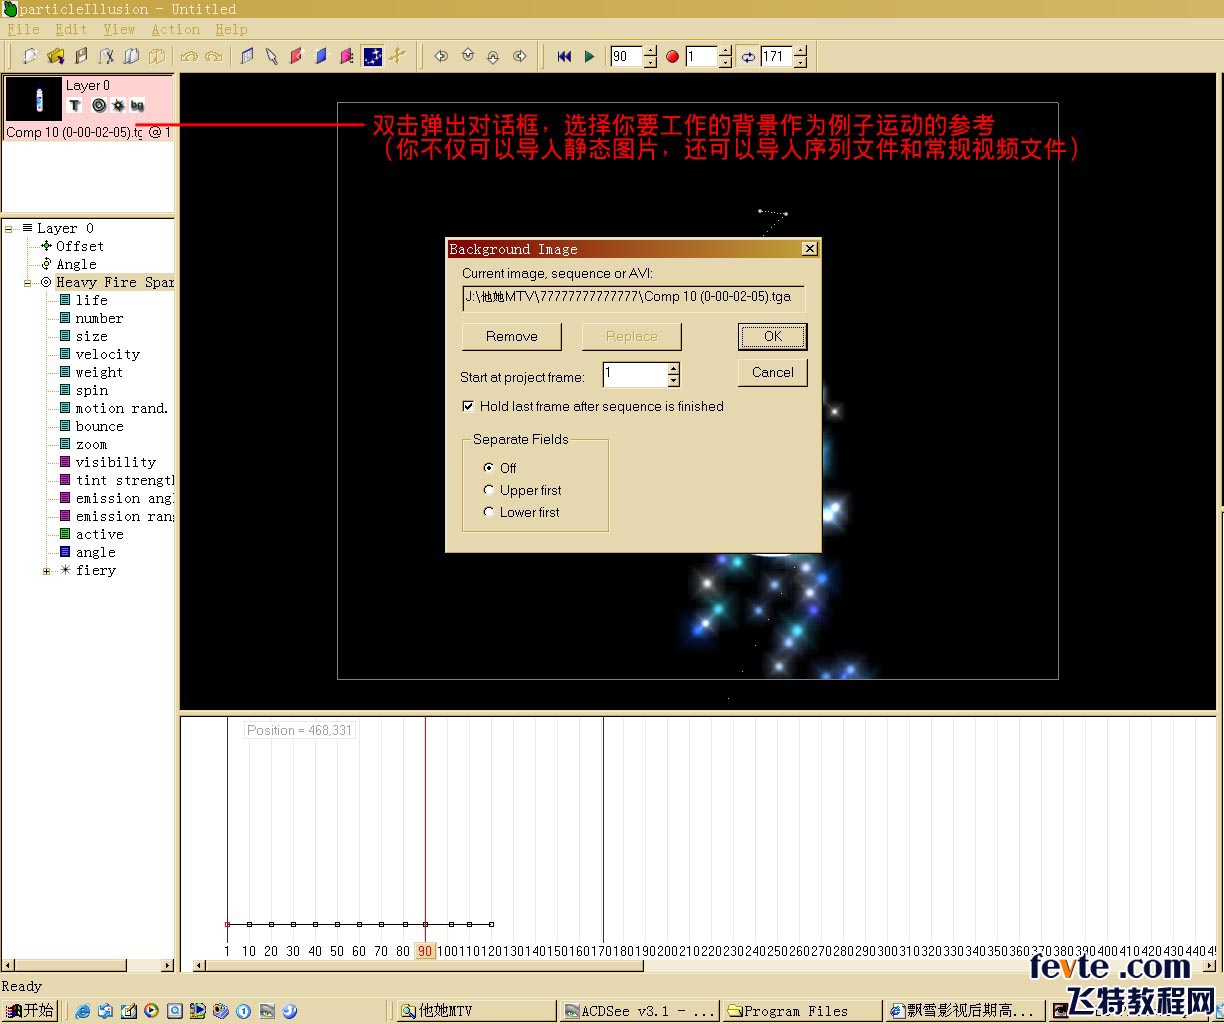Open the Action menu
The image size is (1224, 1024).
click(x=176, y=30)
